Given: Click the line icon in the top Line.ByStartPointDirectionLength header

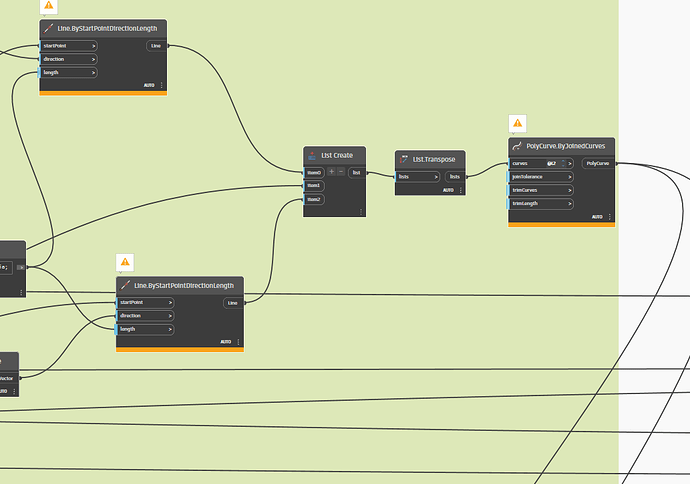Looking at the screenshot, I should pos(48,29).
